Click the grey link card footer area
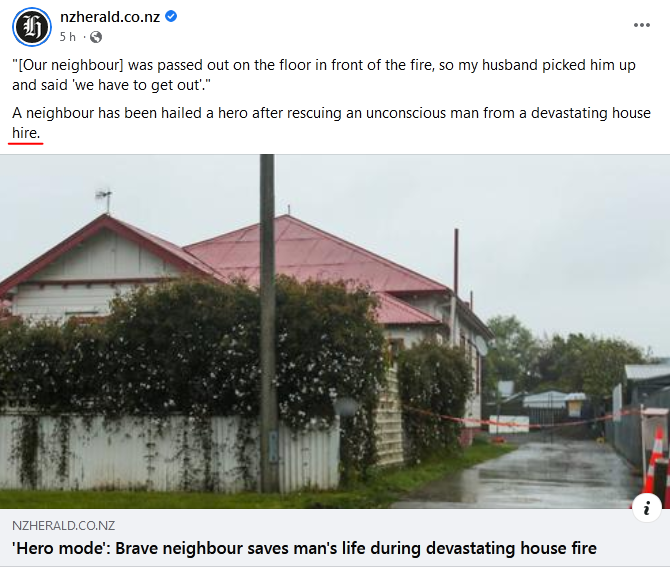Image resolution: width=670 pixels, height=579 pixels. pyautogui.click(x=335, y=538)
